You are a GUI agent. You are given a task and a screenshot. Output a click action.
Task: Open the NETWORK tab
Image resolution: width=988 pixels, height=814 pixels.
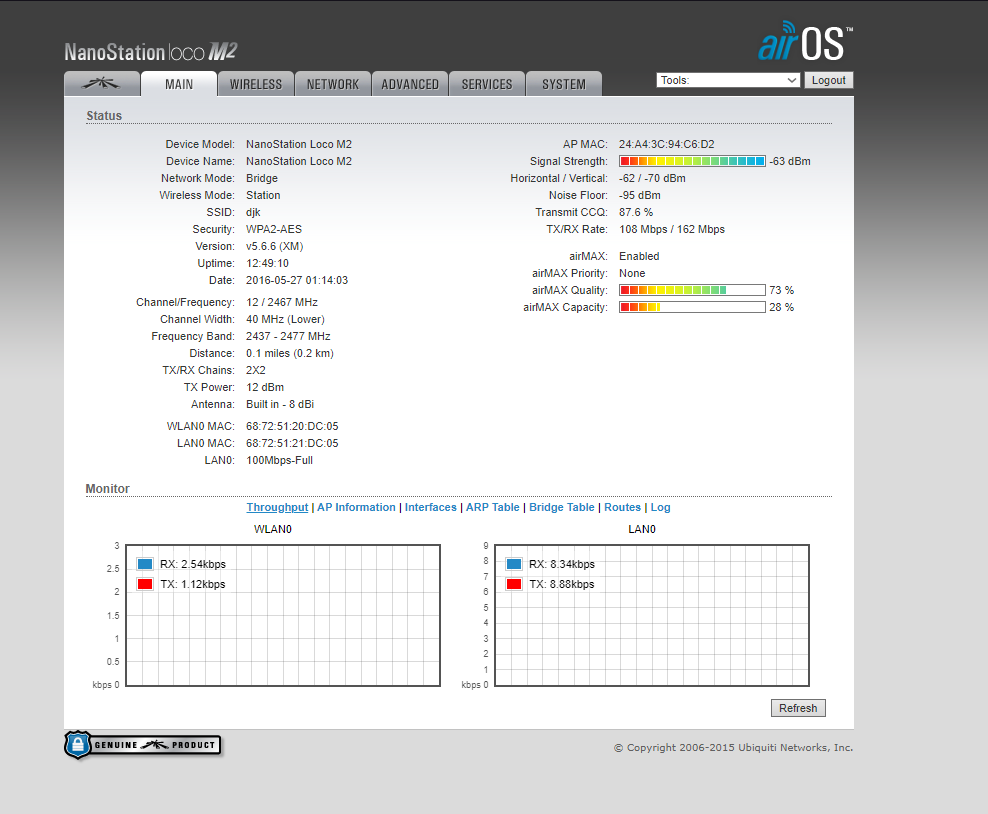coord(333,84)
